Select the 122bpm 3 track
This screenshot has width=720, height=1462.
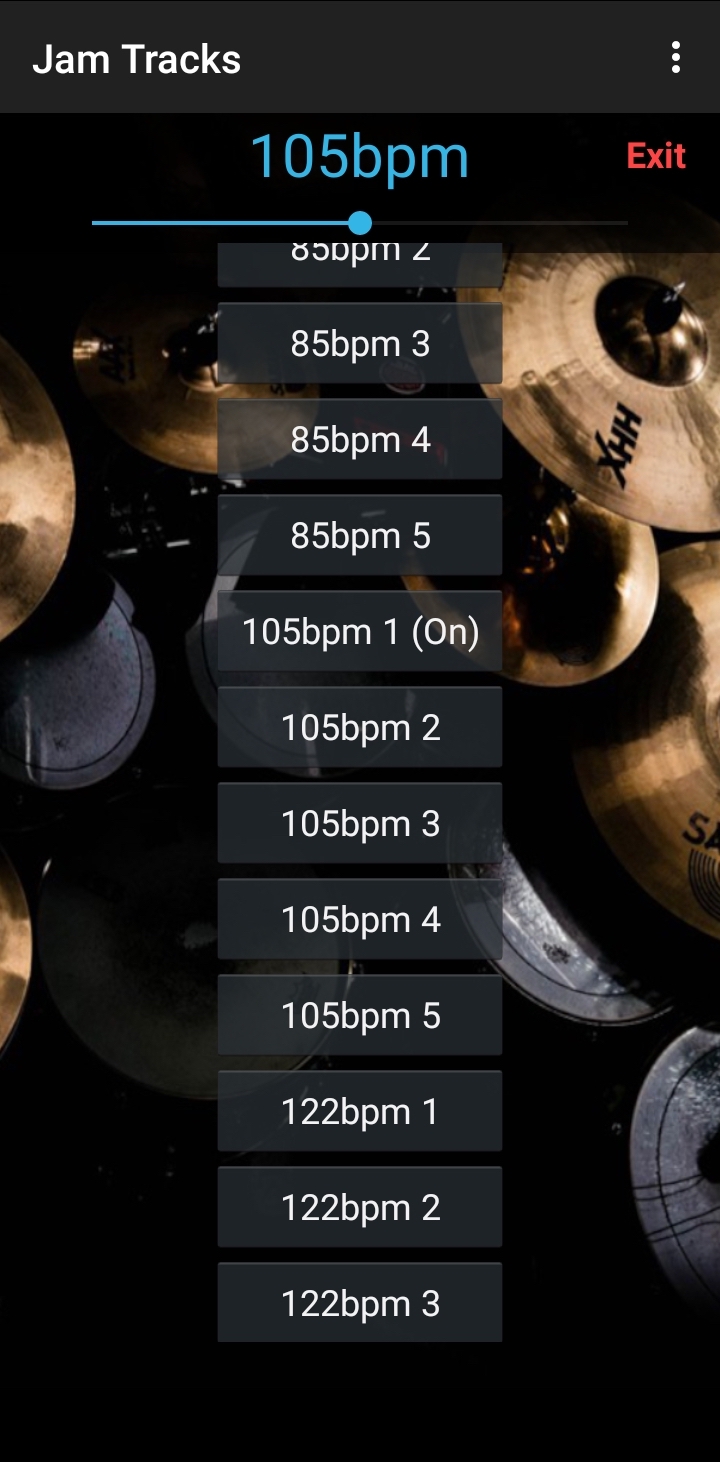(360, 1302)
